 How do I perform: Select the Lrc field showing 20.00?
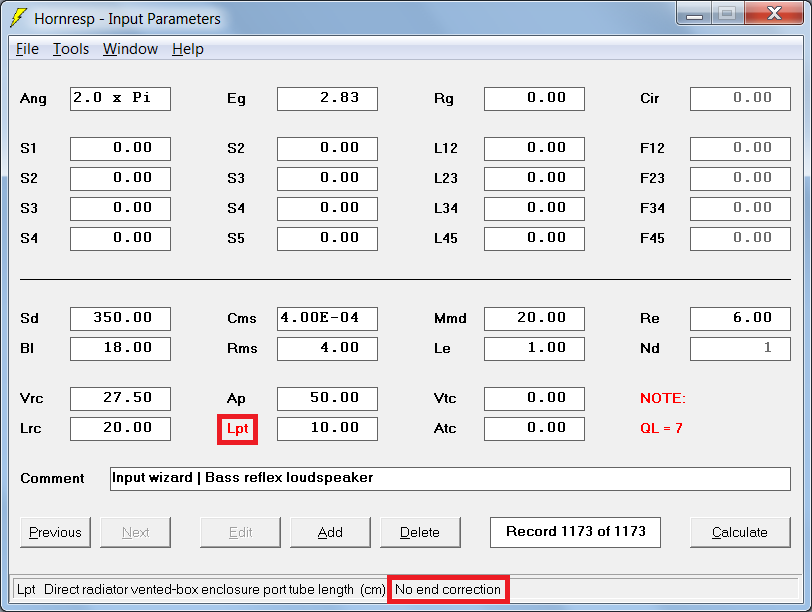(x=120, y=429)
